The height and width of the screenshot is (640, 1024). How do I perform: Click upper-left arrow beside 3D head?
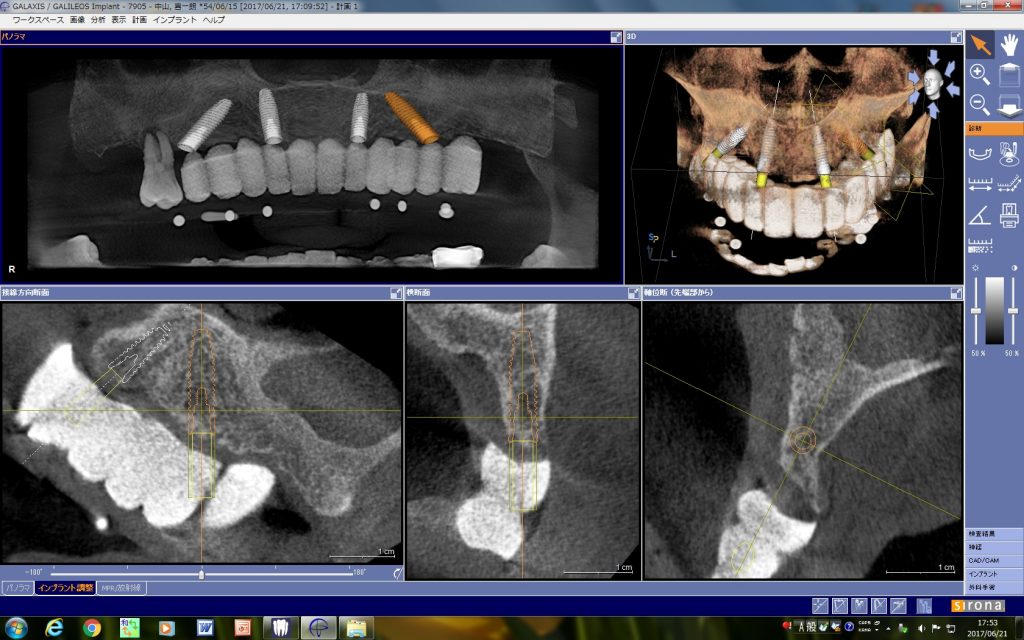click(915, 78)
